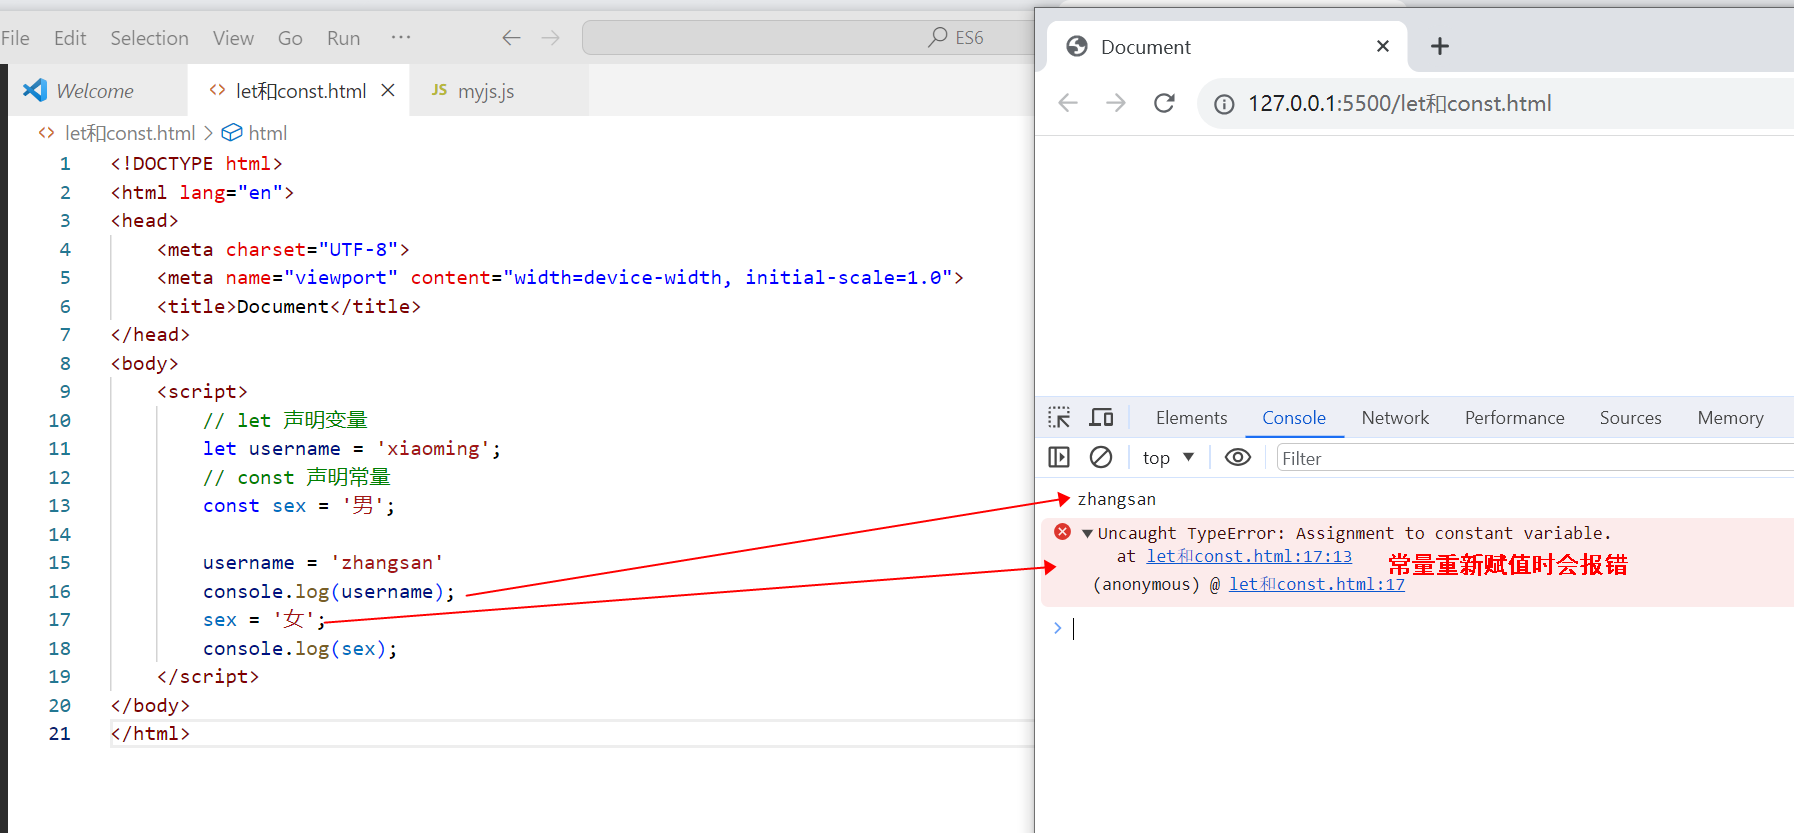Click the red error icon in console

pyautogui.click(x=1063, y=532)
